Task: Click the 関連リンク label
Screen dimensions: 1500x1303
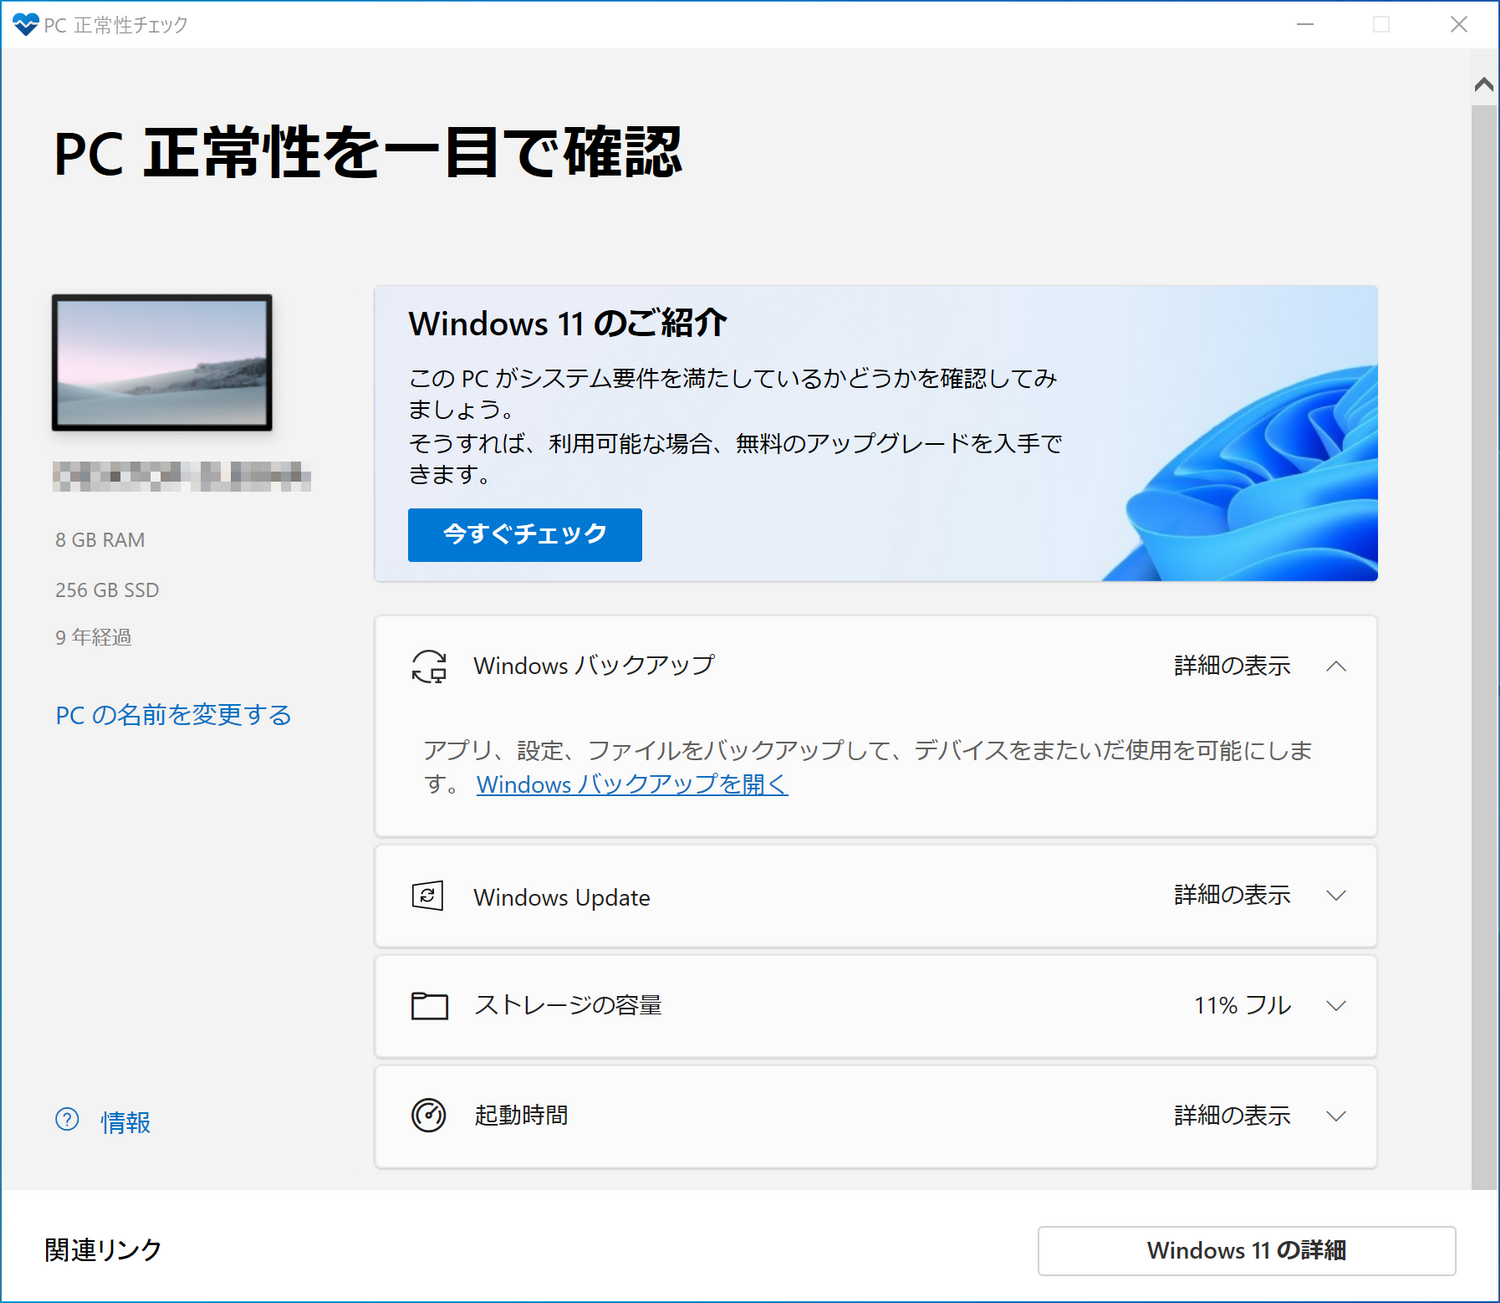Action: [101, 1249]
